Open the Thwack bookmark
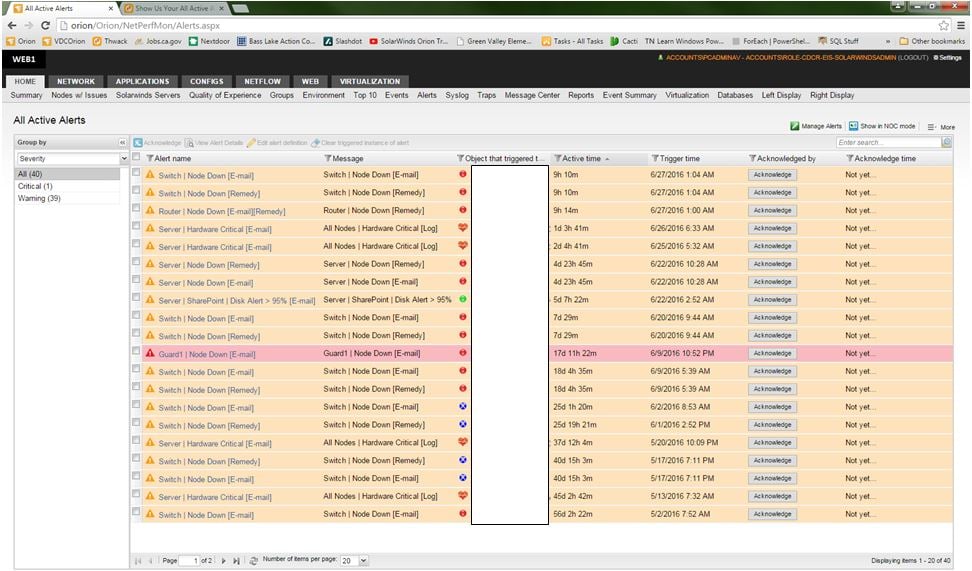The height and width of the screenshot is (571, 972). tap(110, 42)
